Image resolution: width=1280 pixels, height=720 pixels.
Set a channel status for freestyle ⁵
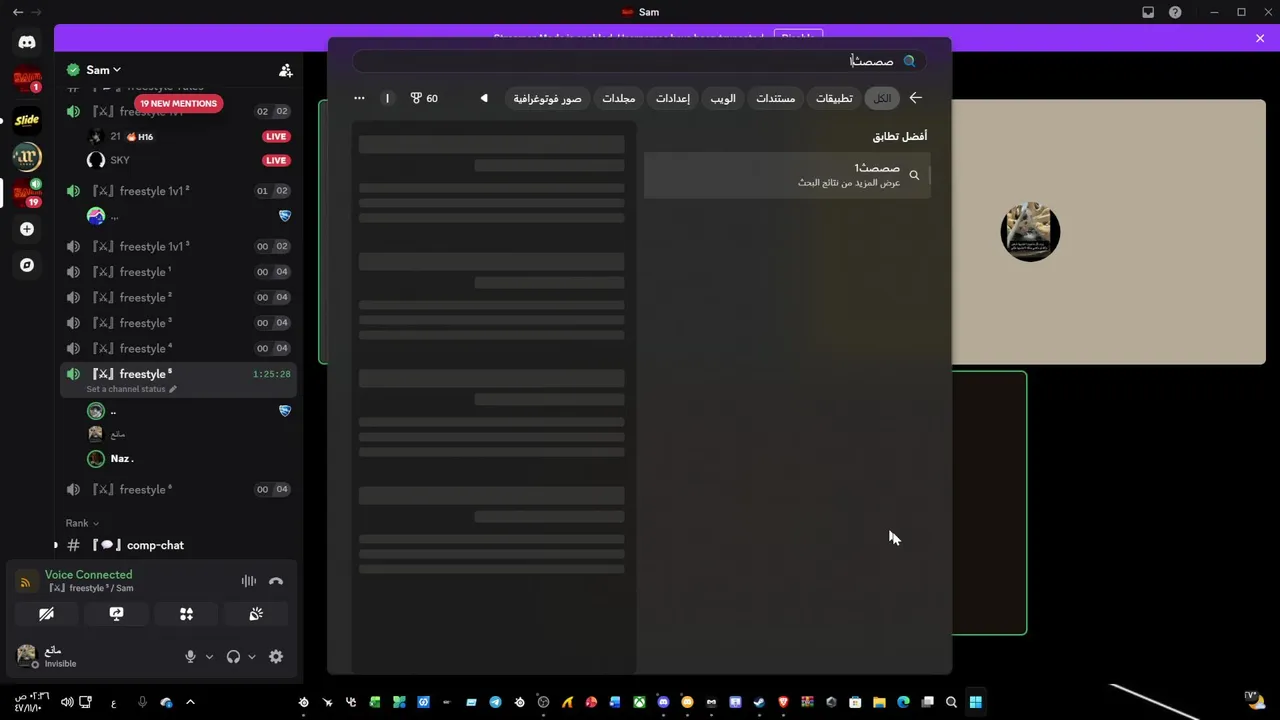[131, 389]
